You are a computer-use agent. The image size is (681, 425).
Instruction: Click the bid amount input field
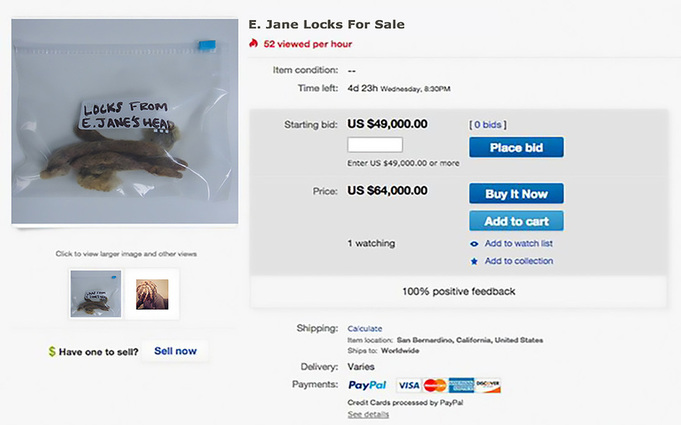click(x=374, y=146)
